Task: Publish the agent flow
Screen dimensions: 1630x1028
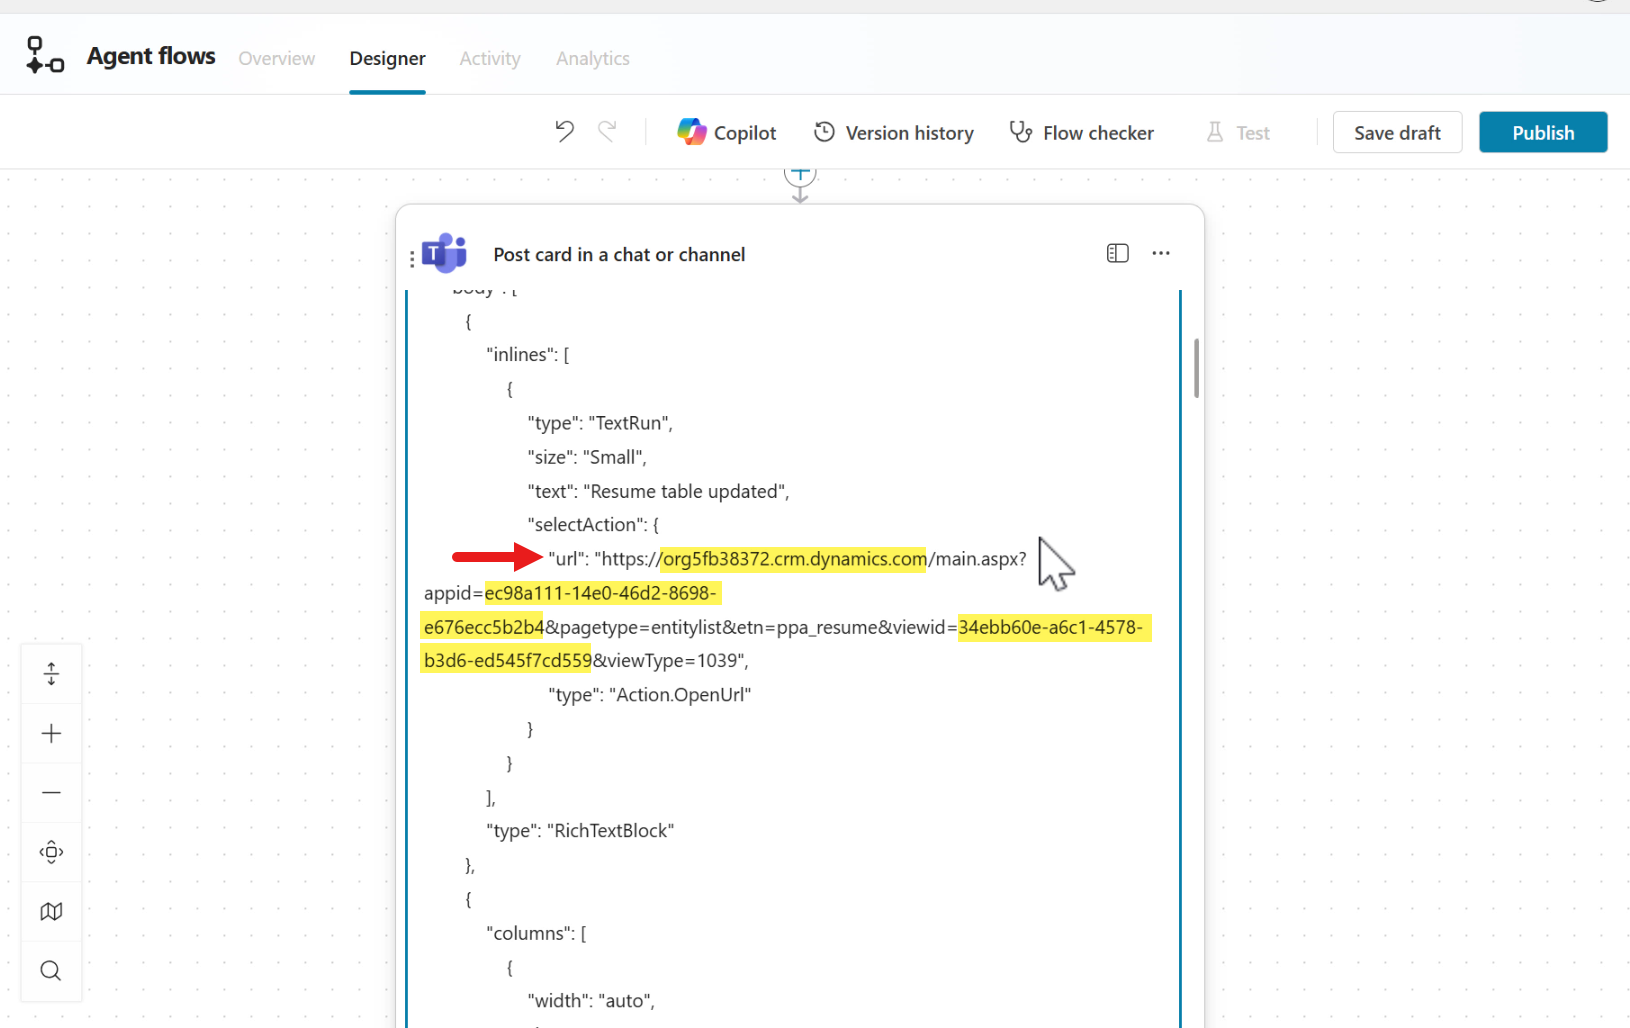Action: [x=1542, y=132]
